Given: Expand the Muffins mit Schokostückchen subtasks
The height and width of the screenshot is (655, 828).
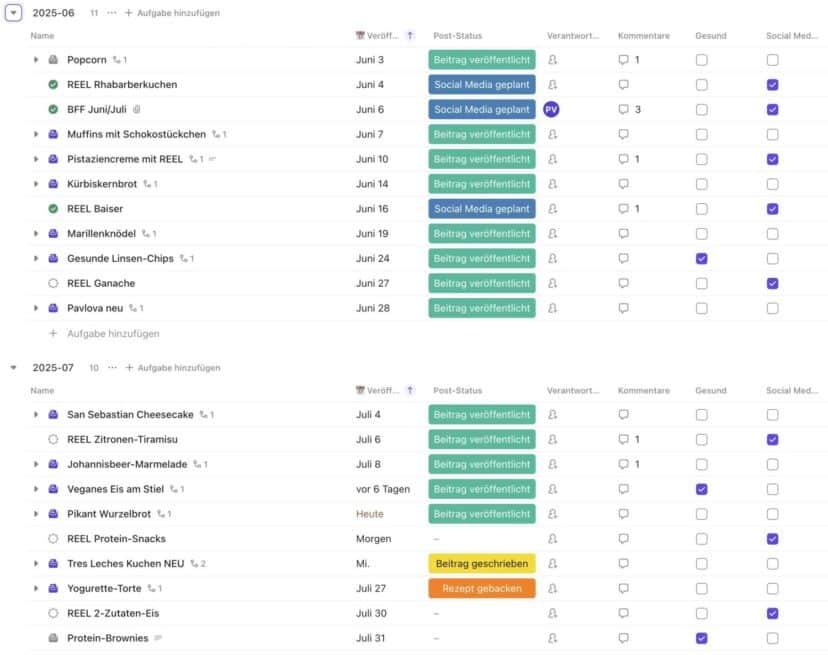Looking at the screenshot, I should coord(36,134).
